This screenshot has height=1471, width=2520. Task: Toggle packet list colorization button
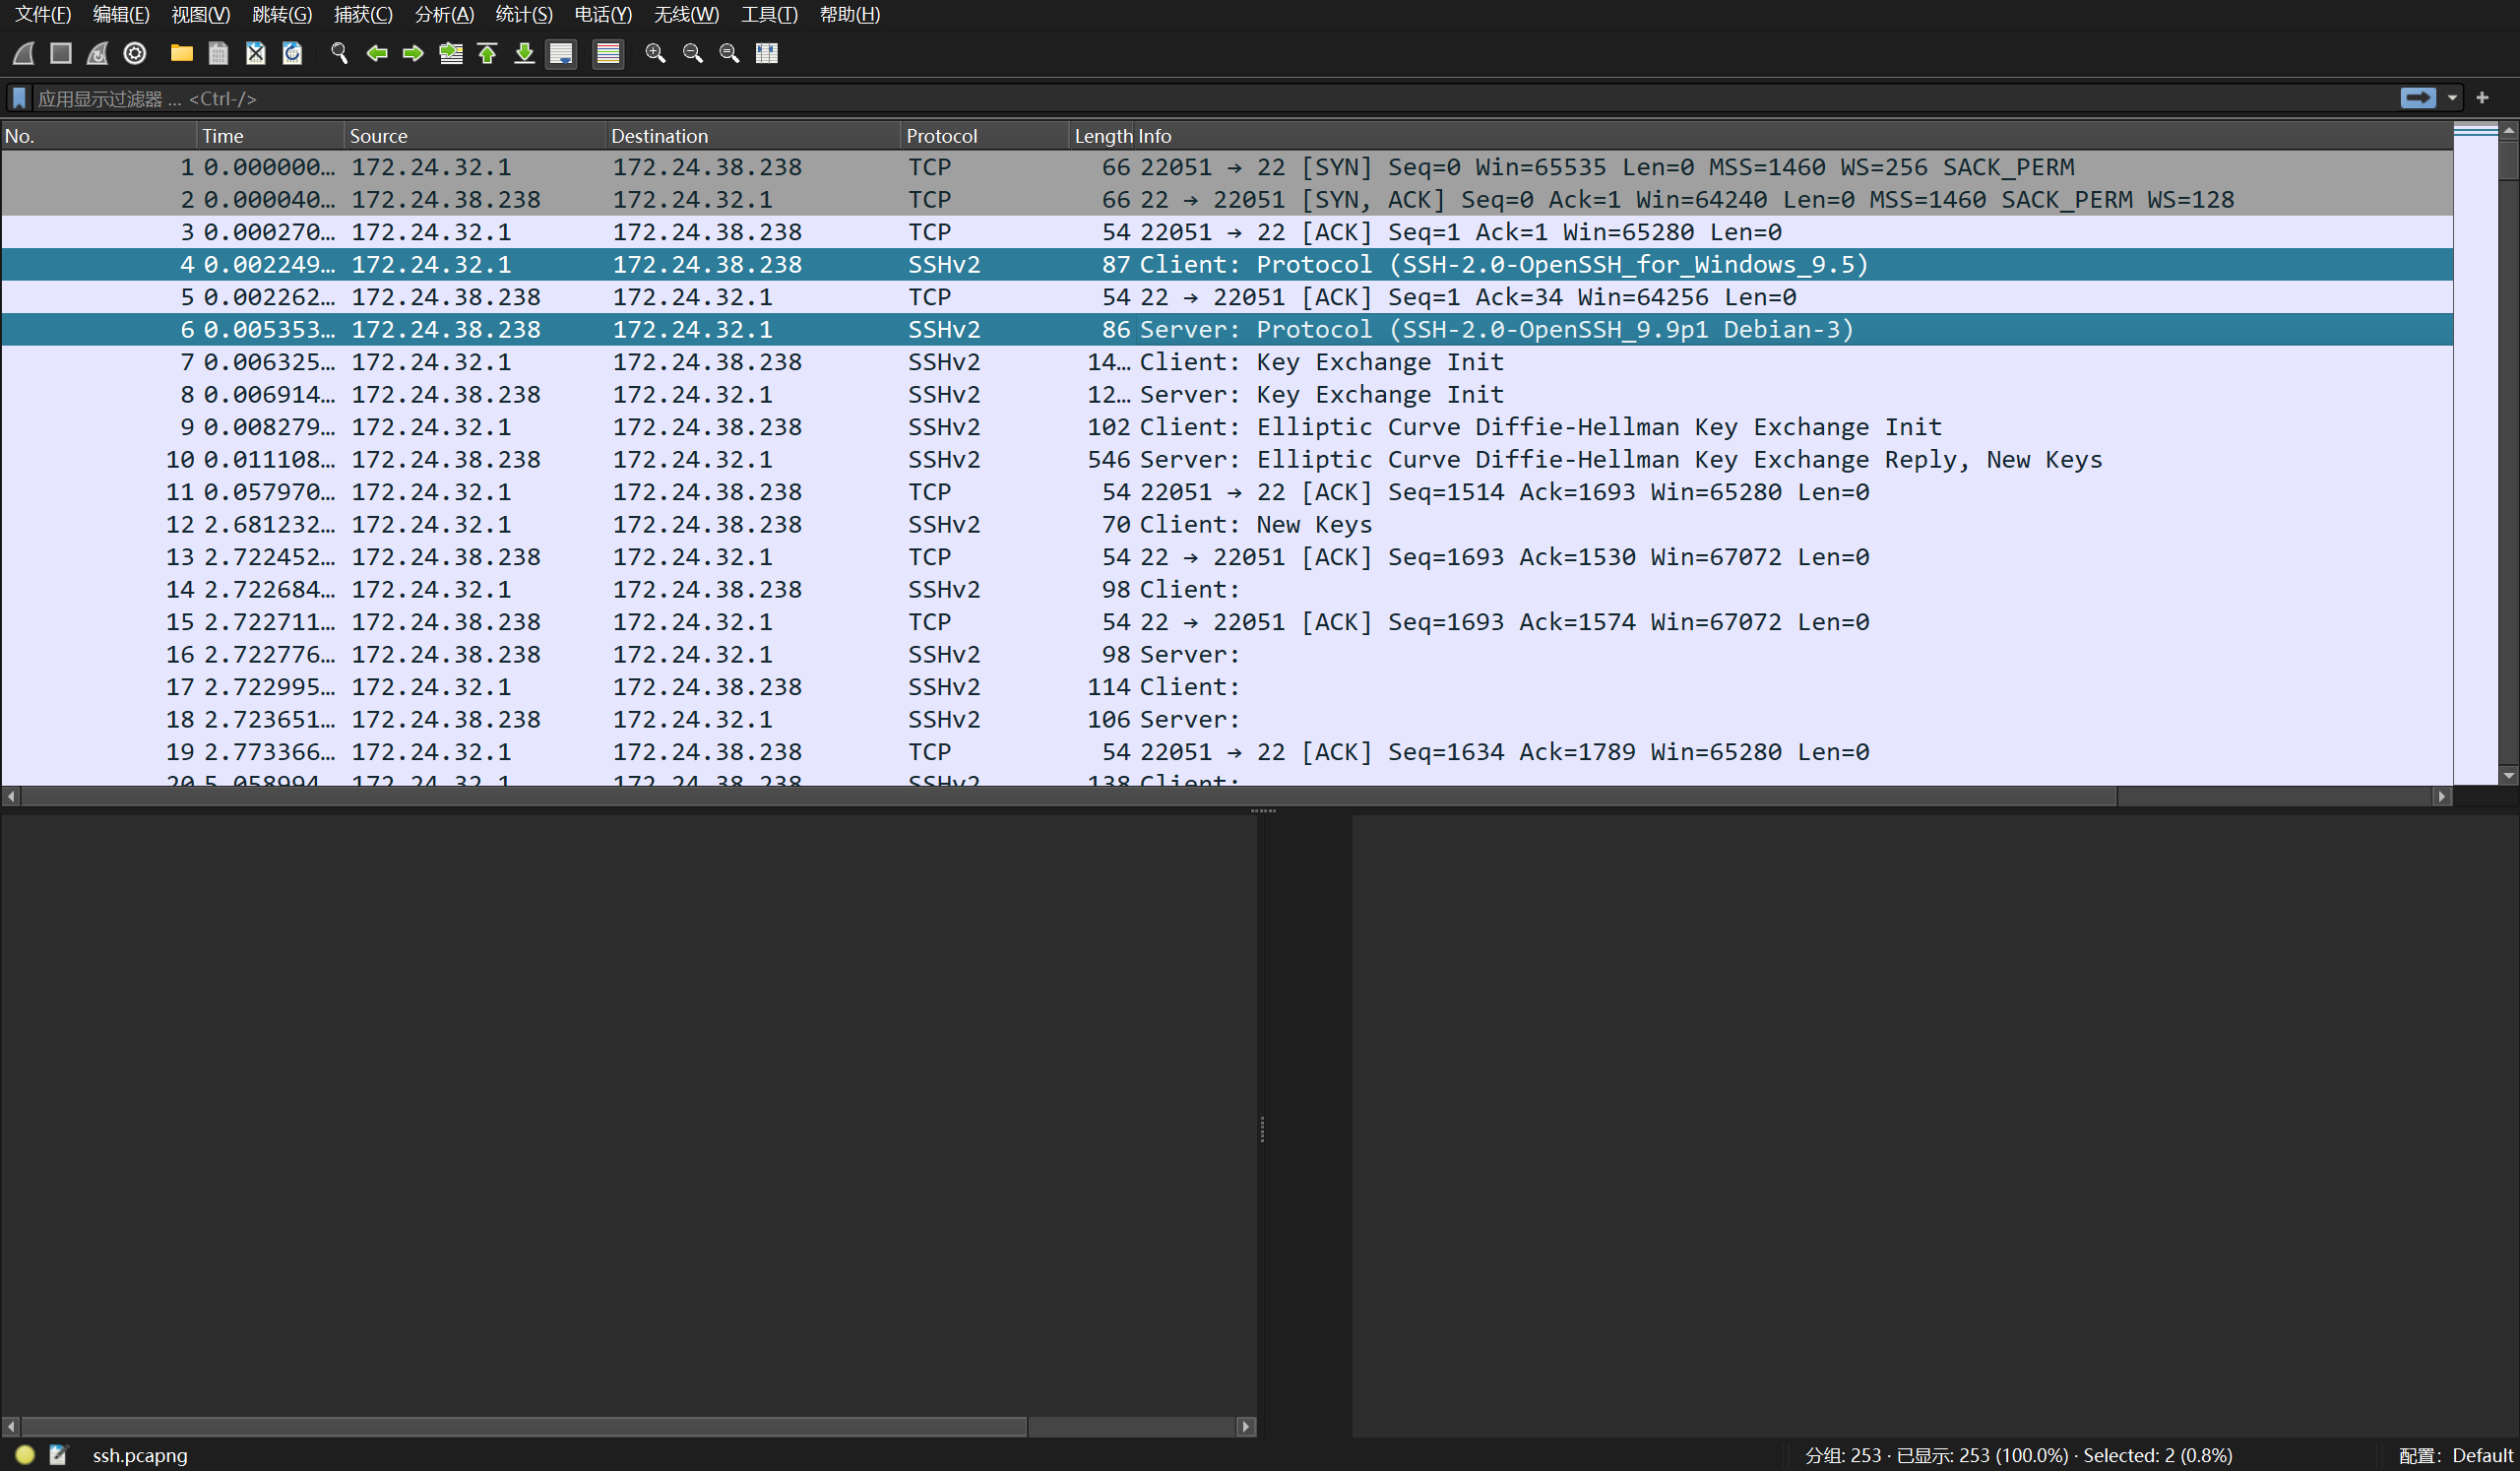pos(607,53)
